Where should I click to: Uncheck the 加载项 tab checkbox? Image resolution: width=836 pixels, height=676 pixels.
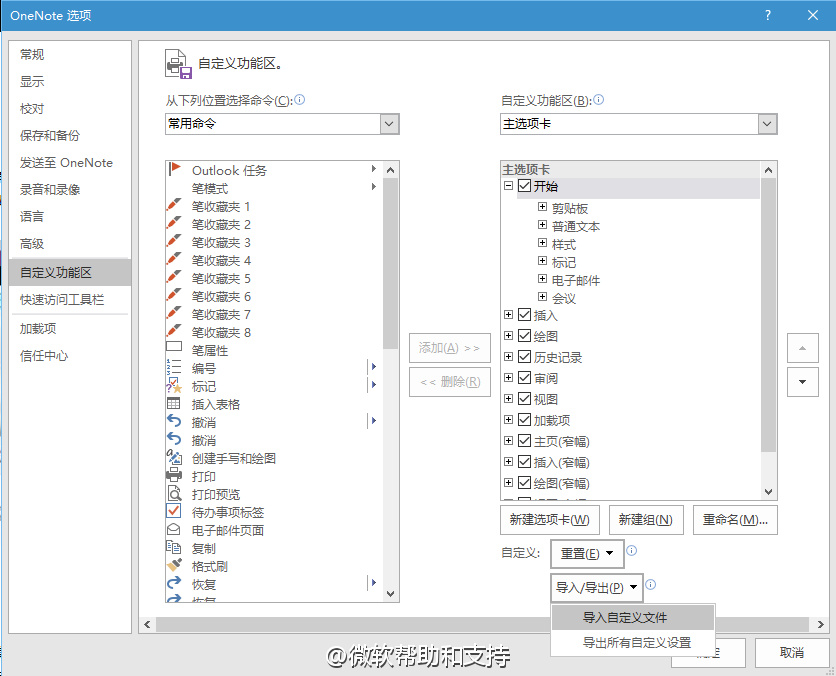[525, 420]
